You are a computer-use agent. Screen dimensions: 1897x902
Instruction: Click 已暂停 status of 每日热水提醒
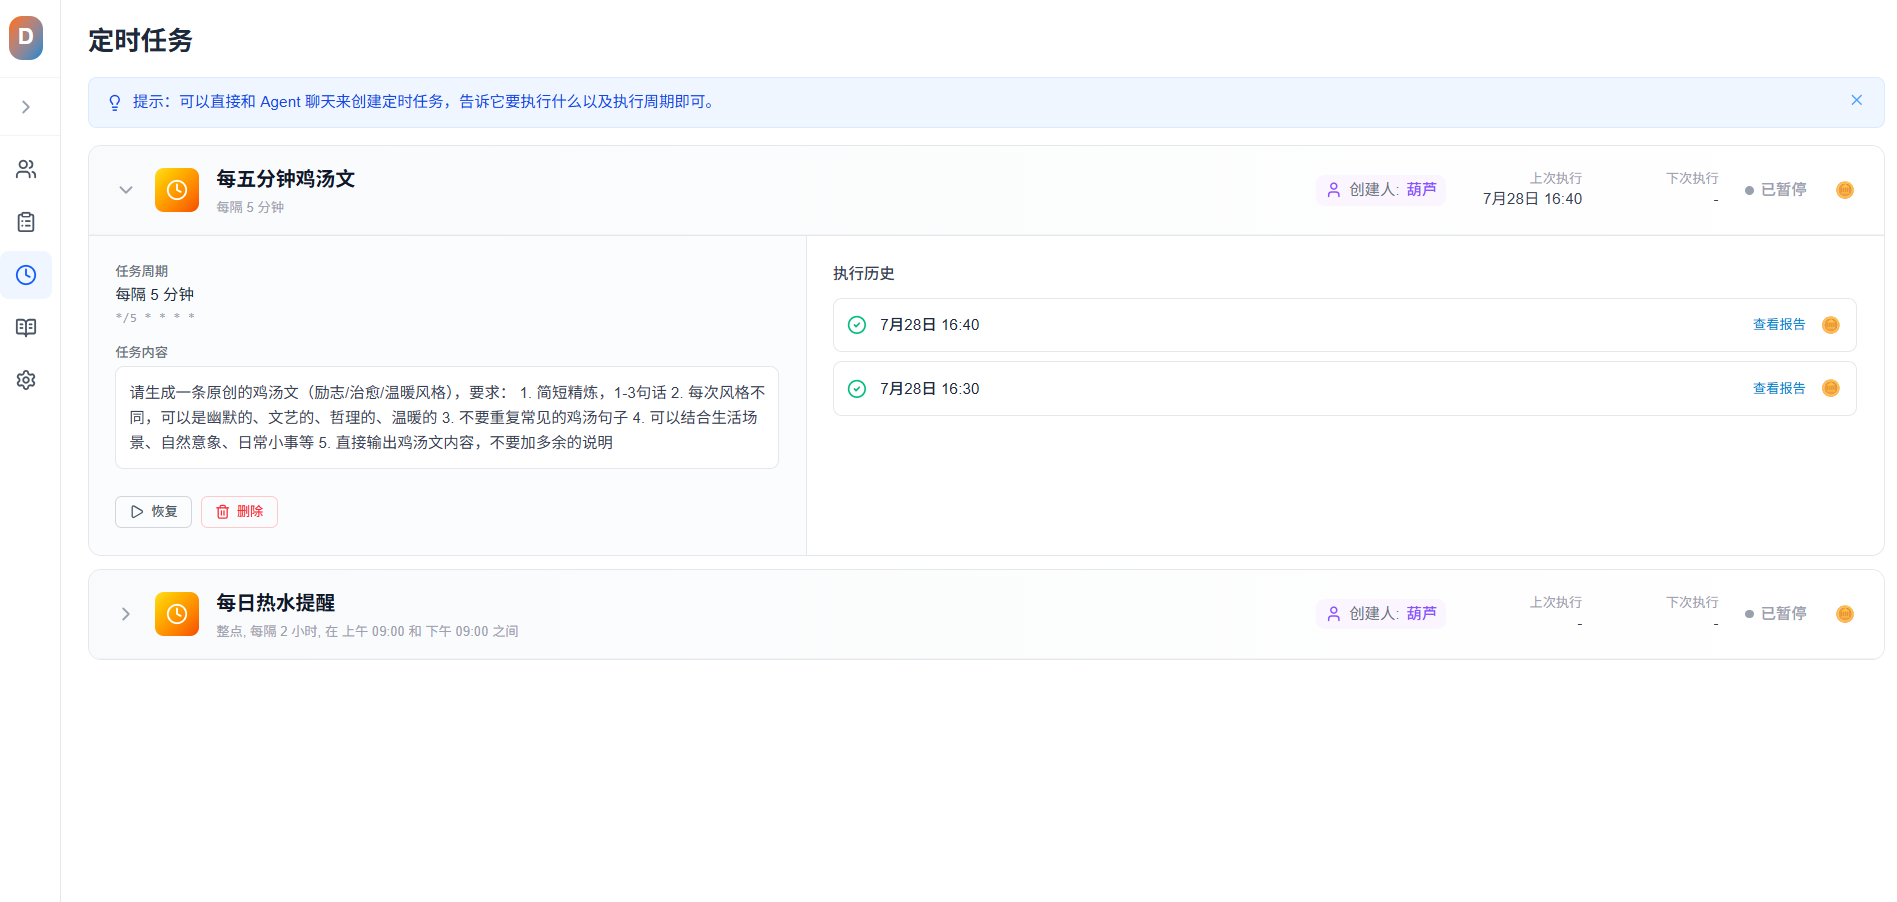coord(1776,614)
